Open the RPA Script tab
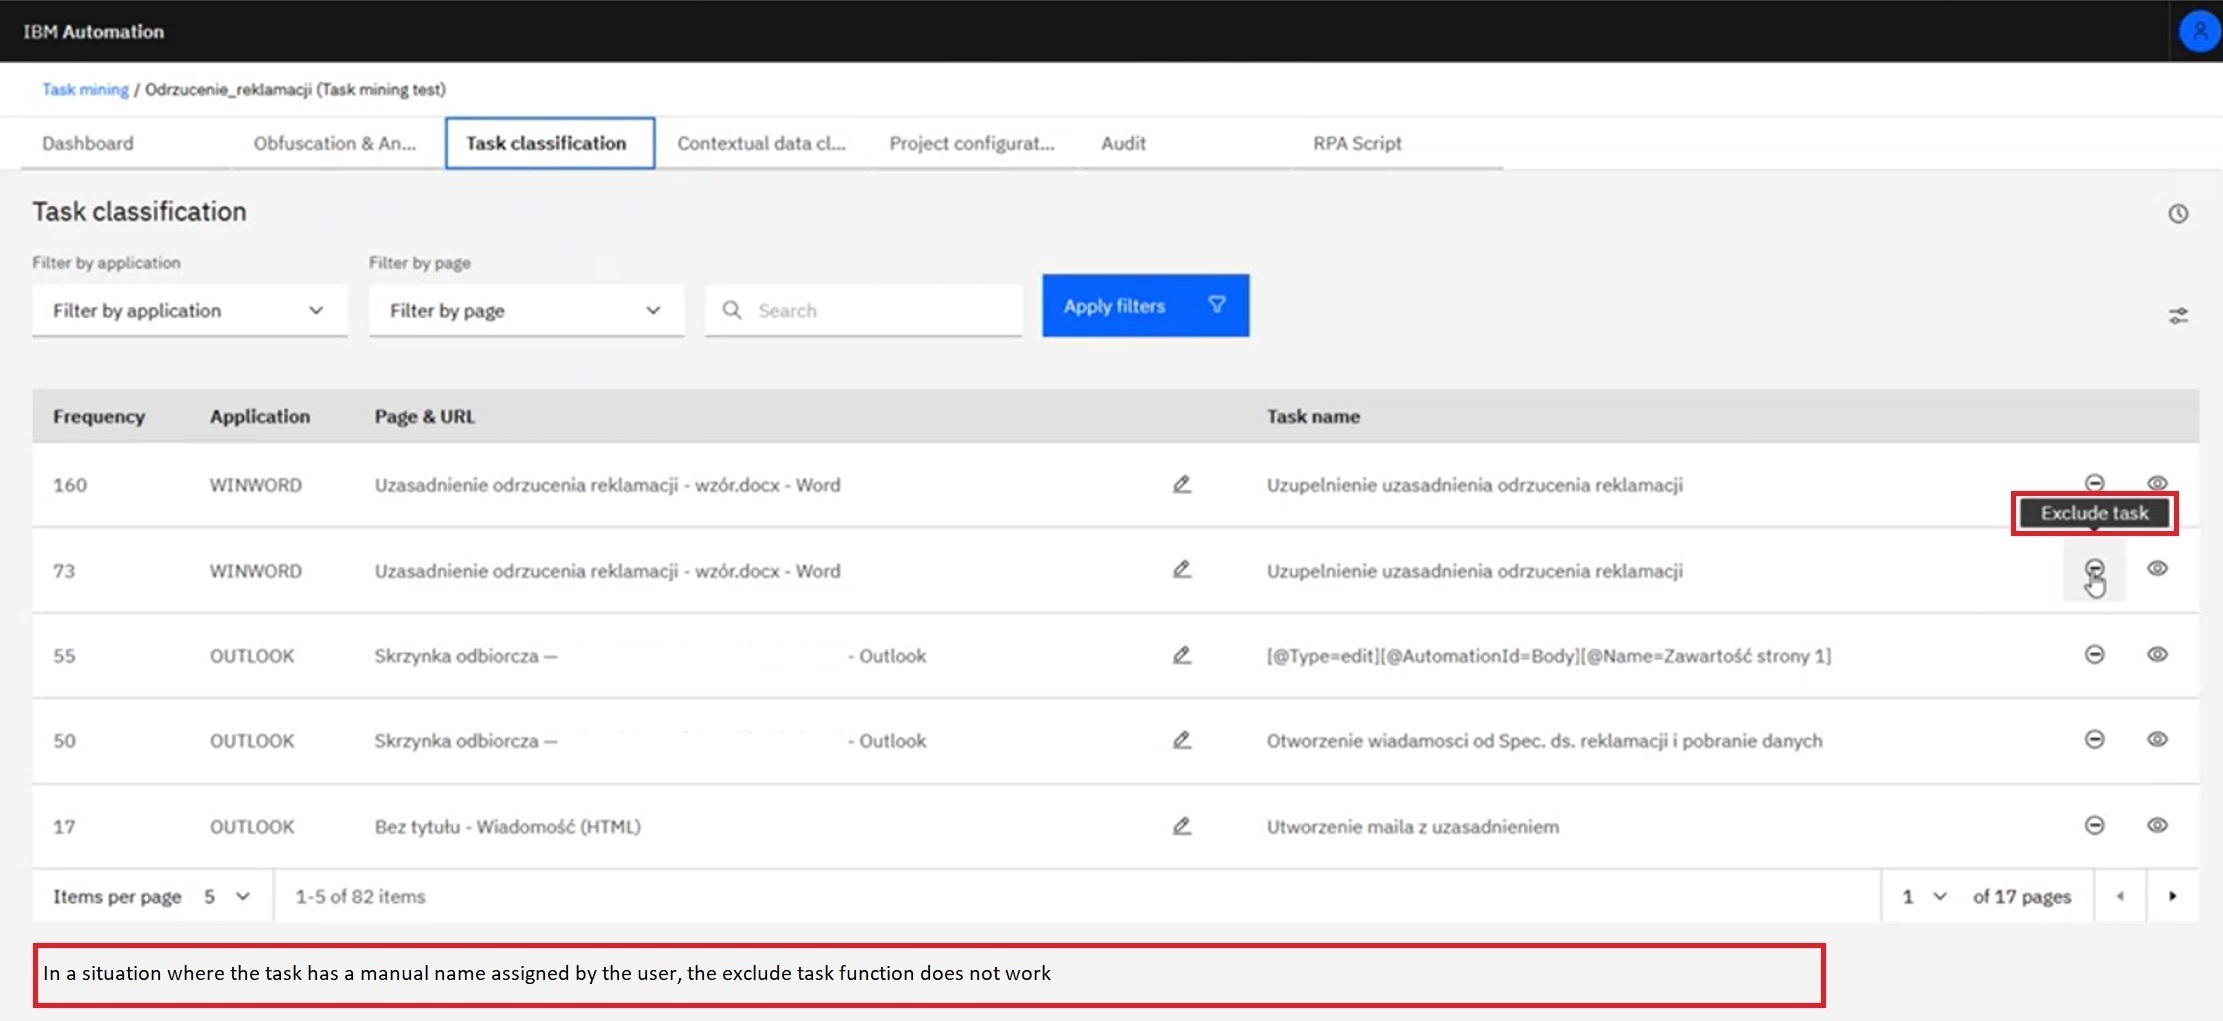Image resolution: width=2223 pixels, height=1021 pixels. (x=1356, y=143)
